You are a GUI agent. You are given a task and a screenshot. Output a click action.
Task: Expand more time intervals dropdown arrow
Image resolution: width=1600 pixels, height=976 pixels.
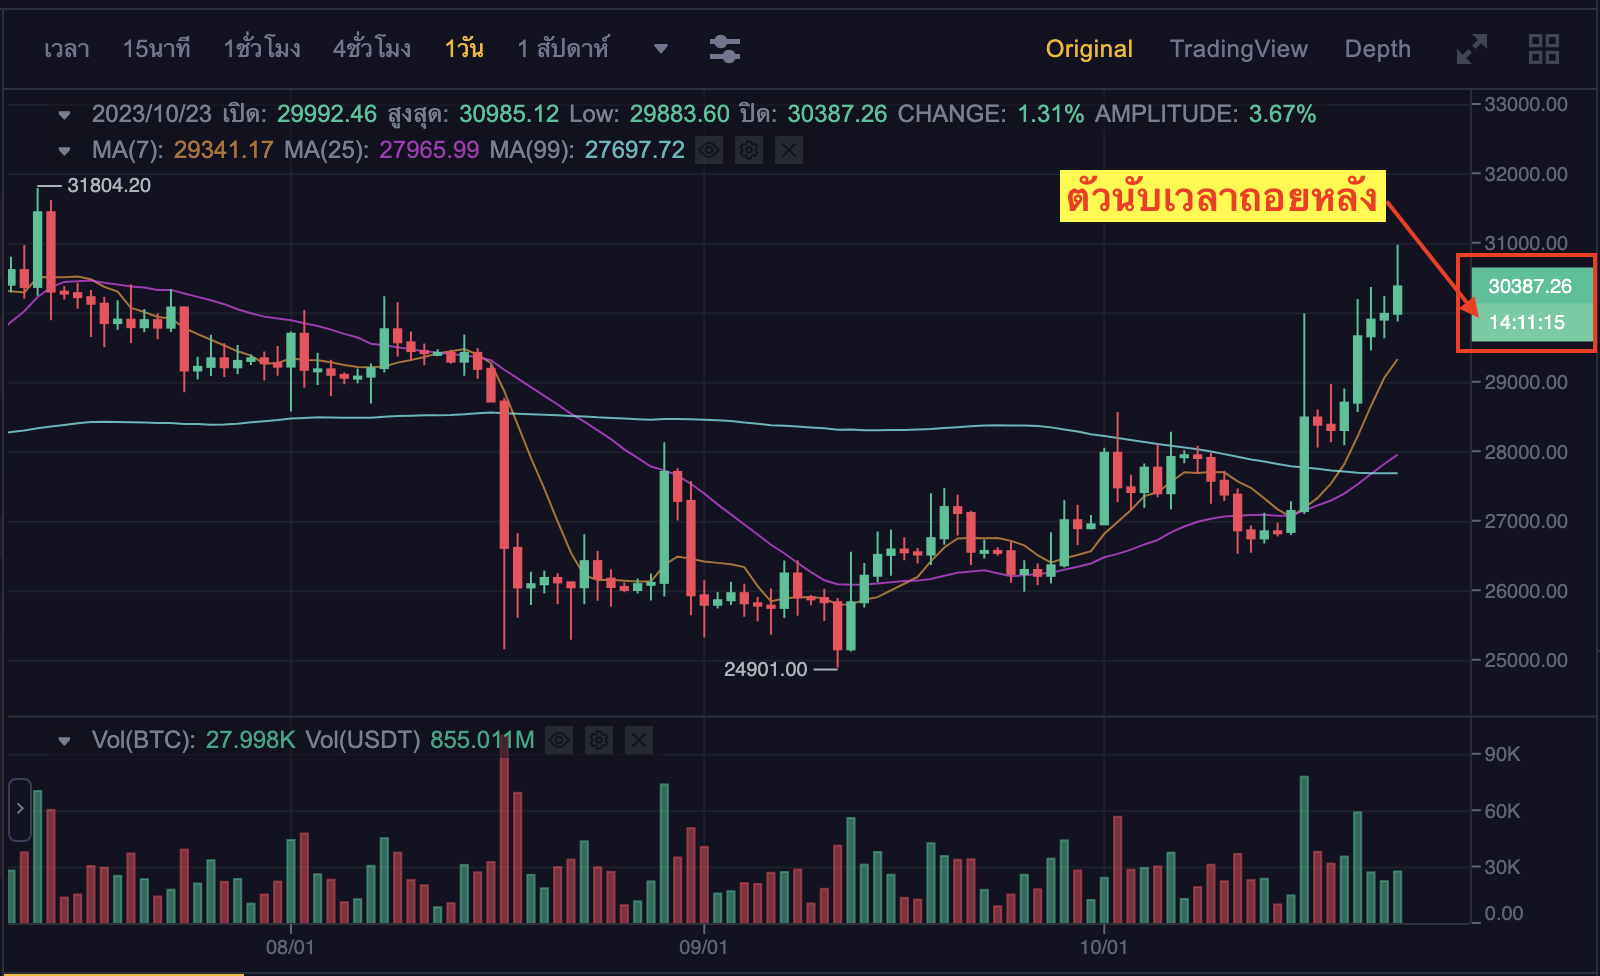[660, 49]
